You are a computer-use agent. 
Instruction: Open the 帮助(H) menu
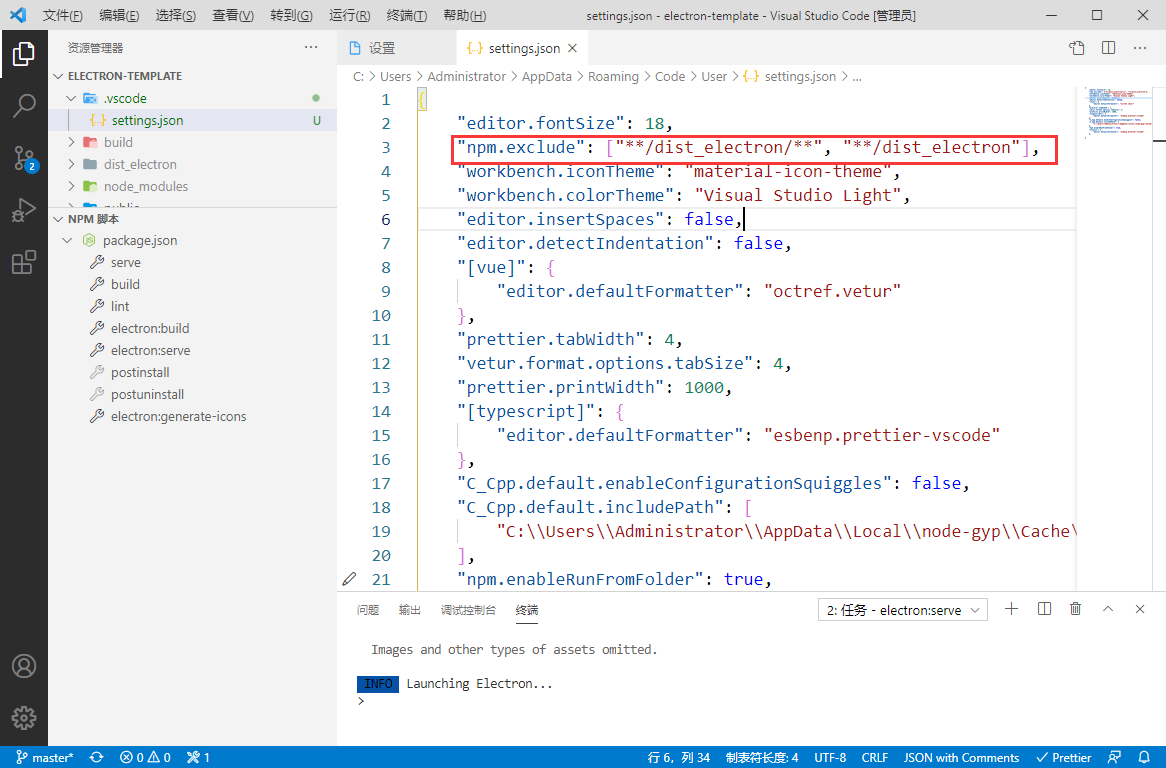coord(464,16)
